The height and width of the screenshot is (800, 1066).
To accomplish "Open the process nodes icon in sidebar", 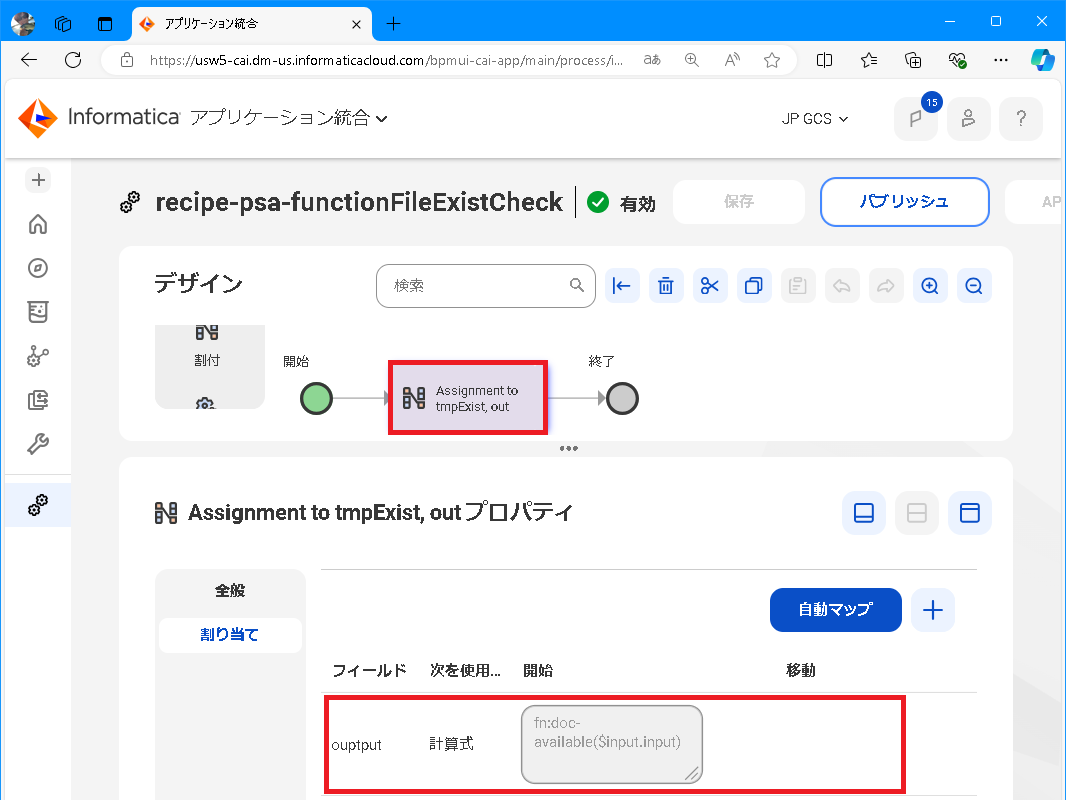I will coord(38,356).
